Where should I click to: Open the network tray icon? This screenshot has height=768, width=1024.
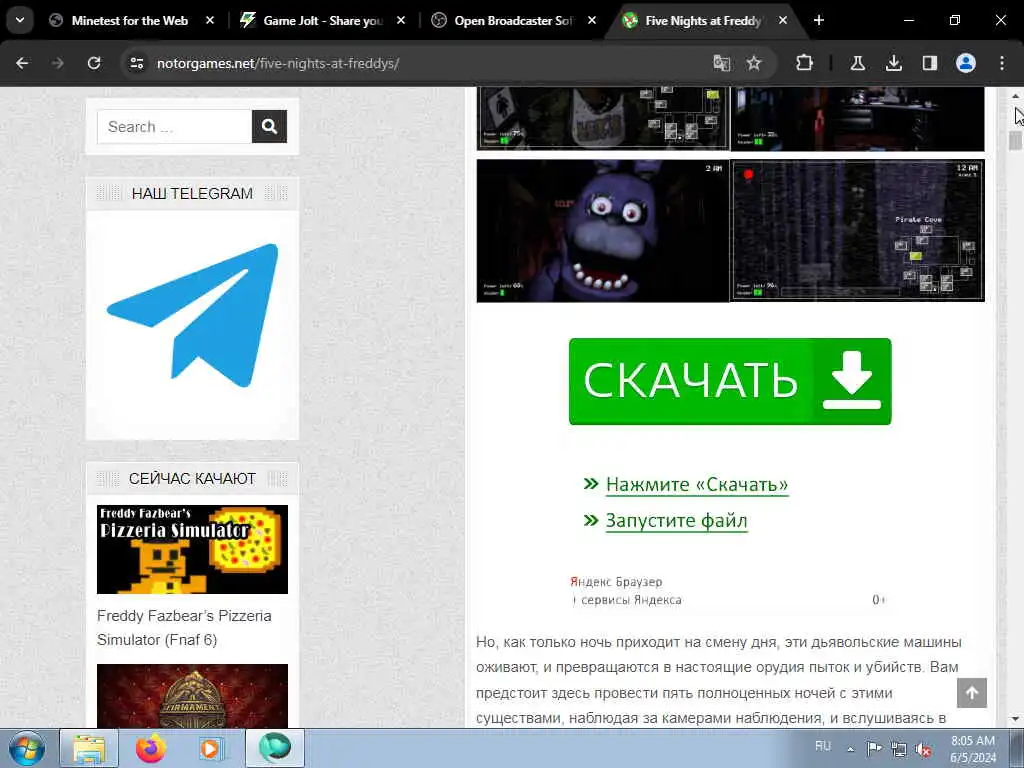point(899,749)
